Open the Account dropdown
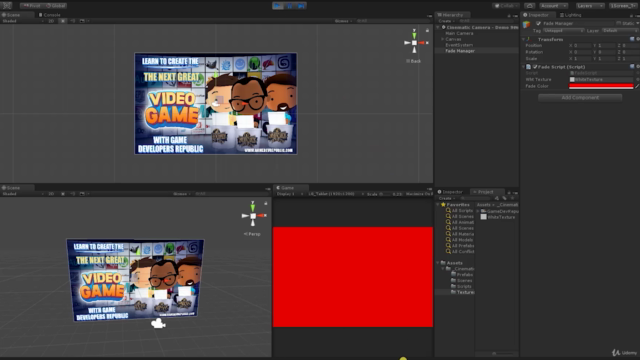The image size is (640, 360). tap(553, 6)
